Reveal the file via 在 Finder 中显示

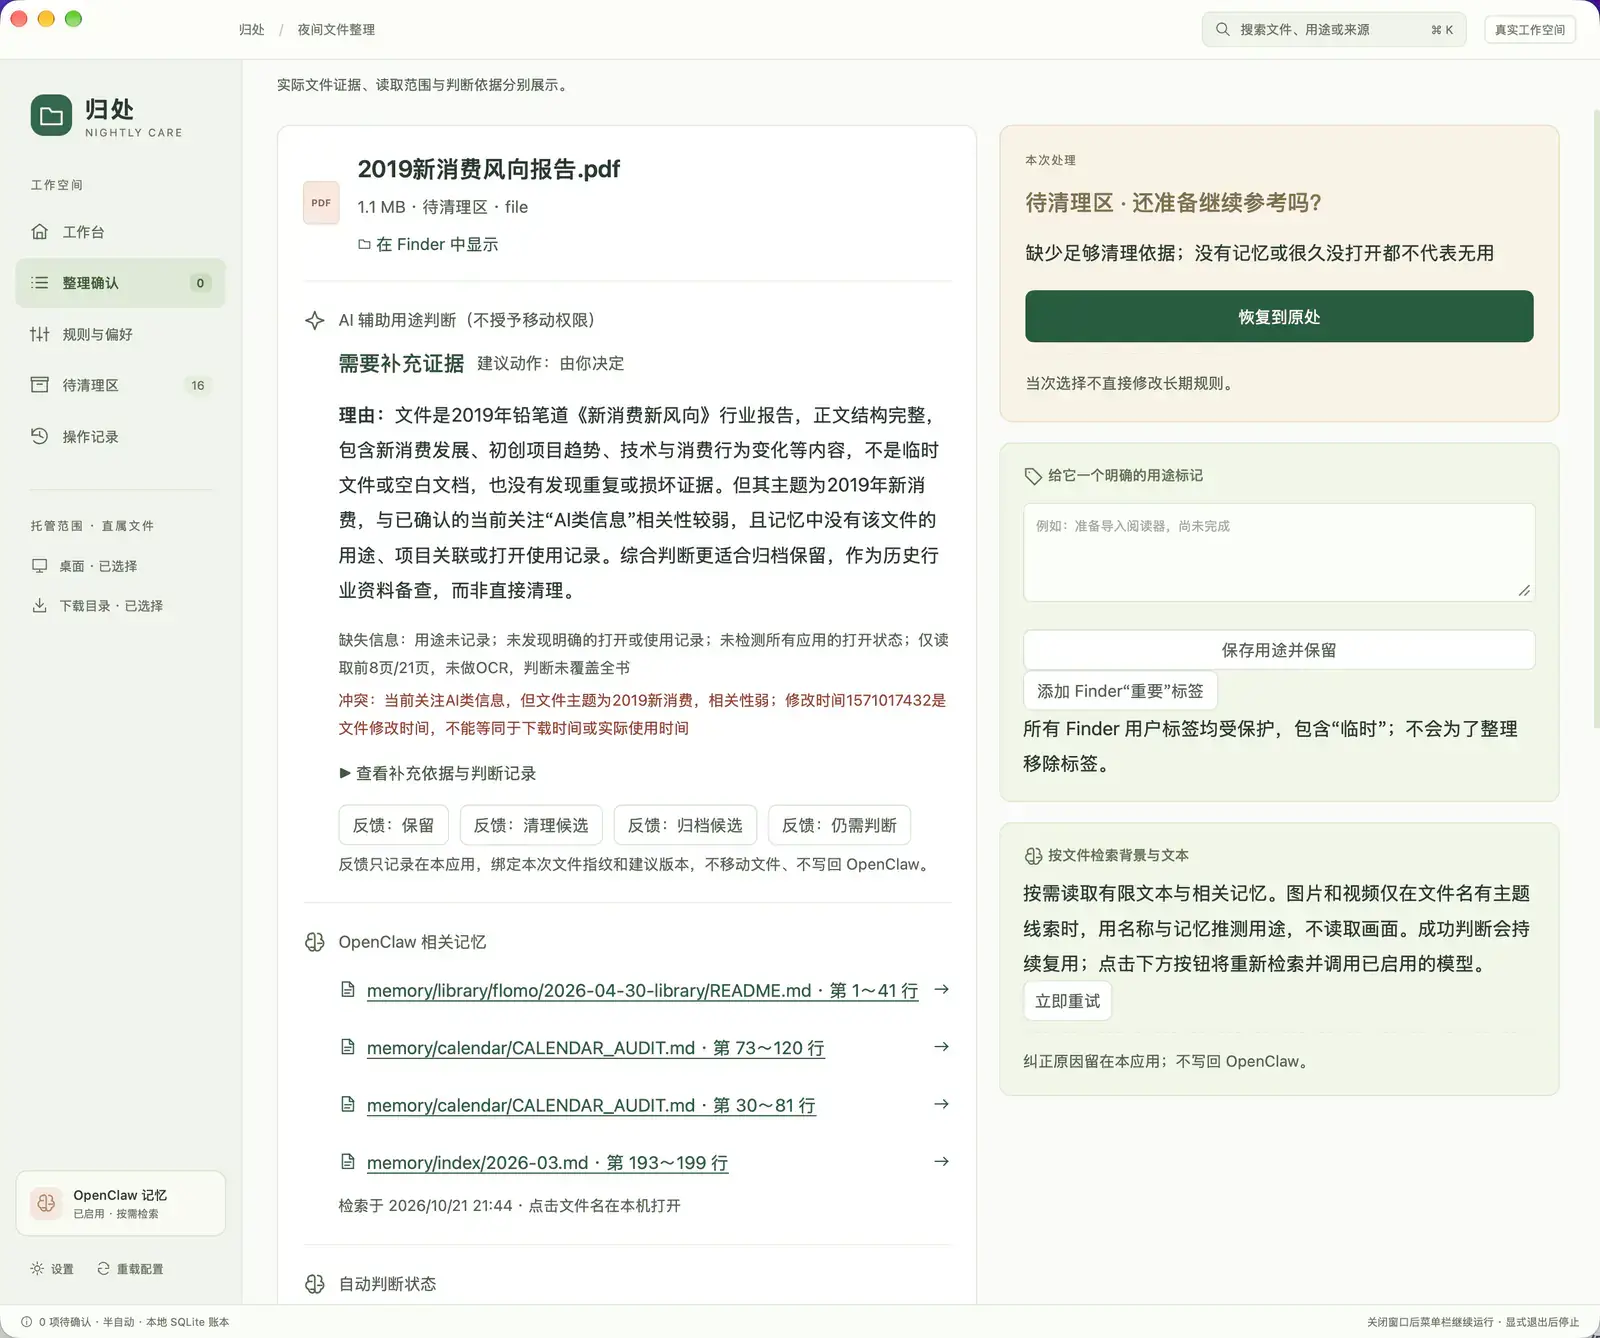pos(428,244)
